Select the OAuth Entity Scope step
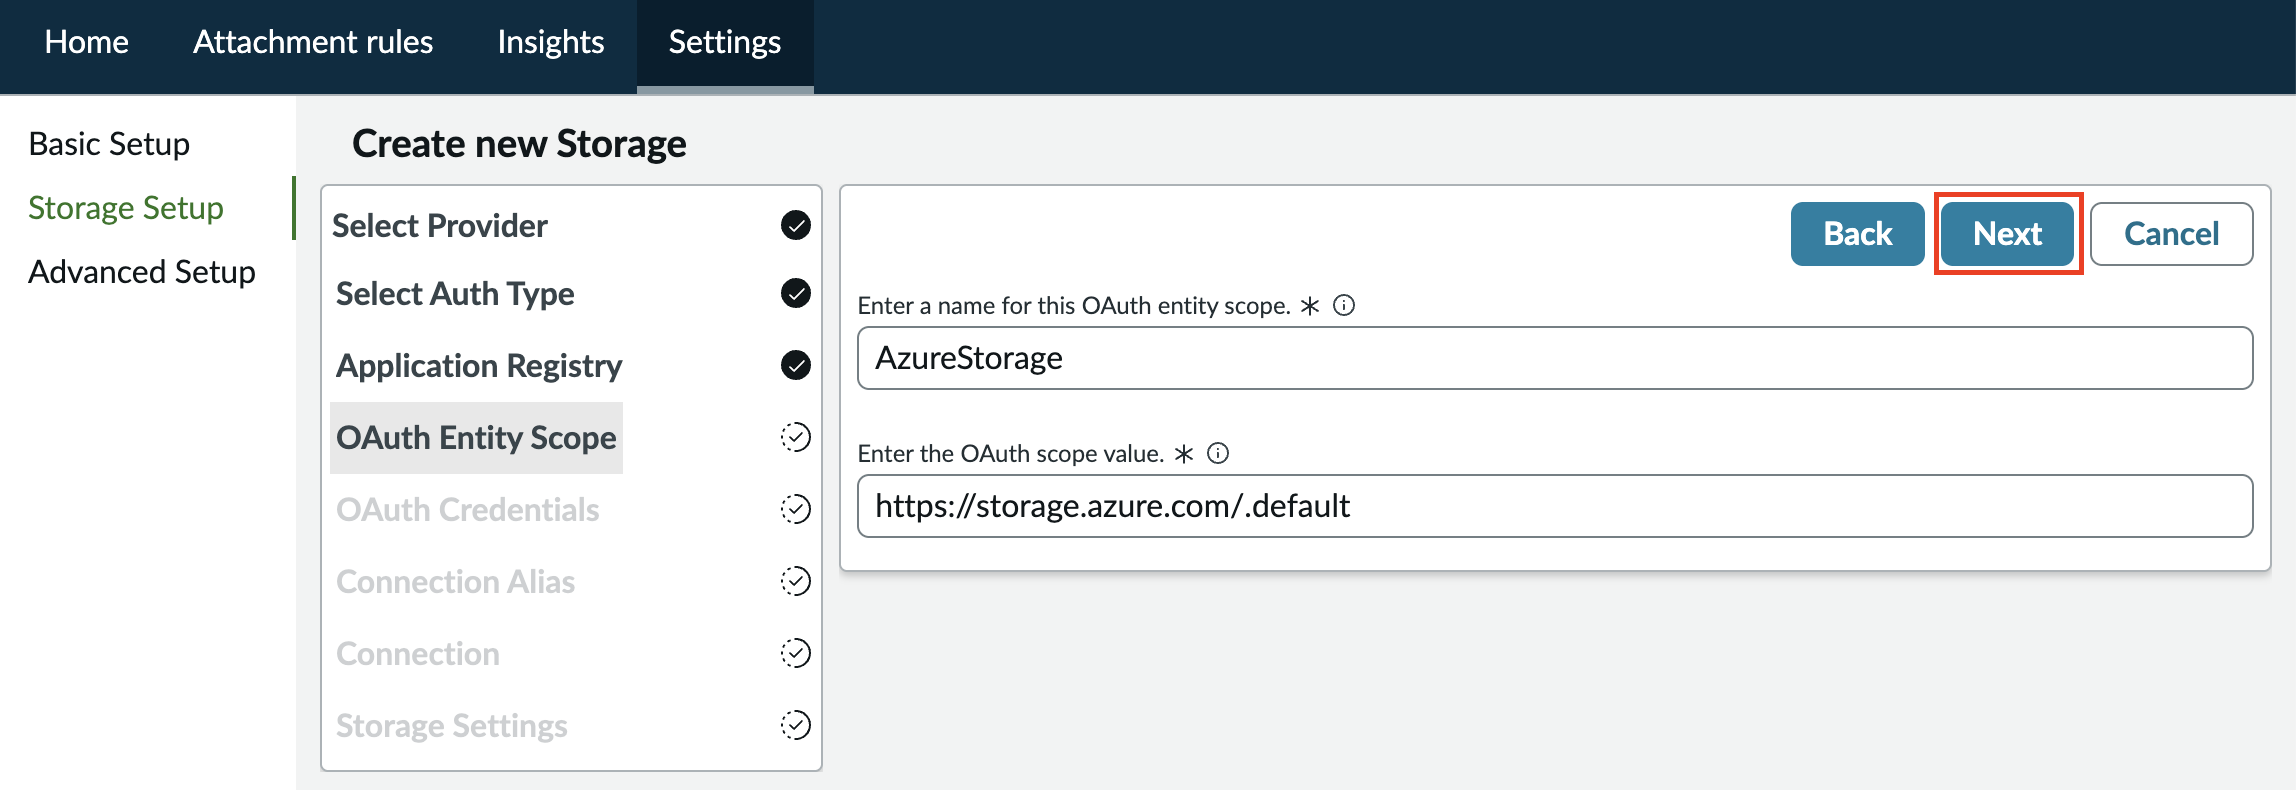Viewport: 2296px width, 790px height. 476,438
